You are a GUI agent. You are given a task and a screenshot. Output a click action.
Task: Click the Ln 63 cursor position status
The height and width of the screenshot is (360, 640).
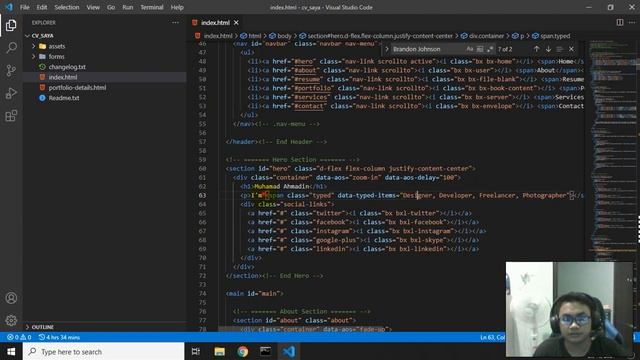[493, 338]
